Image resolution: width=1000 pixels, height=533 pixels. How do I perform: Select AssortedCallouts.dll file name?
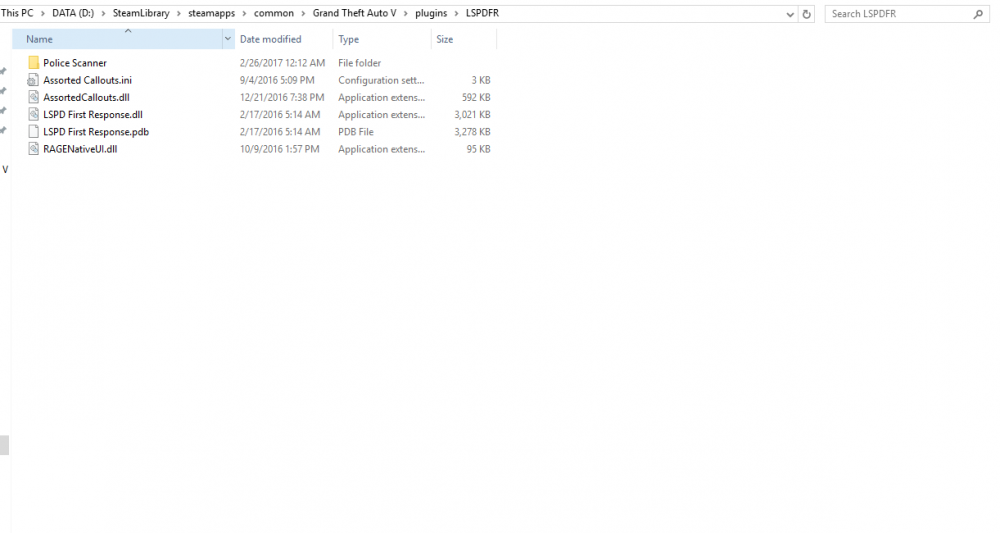[x=86, y=97]
